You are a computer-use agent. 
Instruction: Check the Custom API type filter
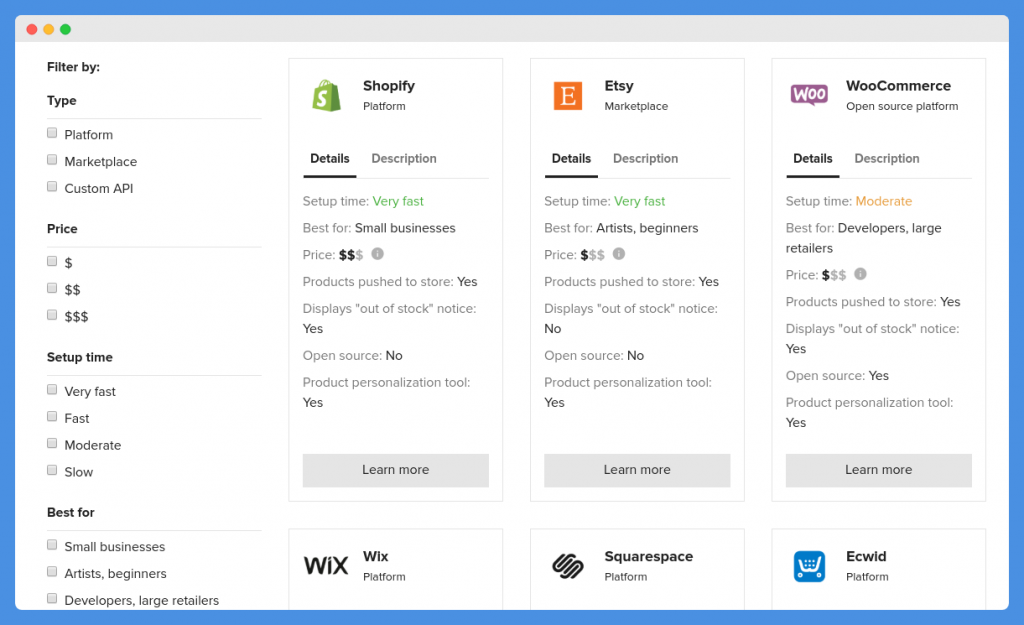click(52, 187)
